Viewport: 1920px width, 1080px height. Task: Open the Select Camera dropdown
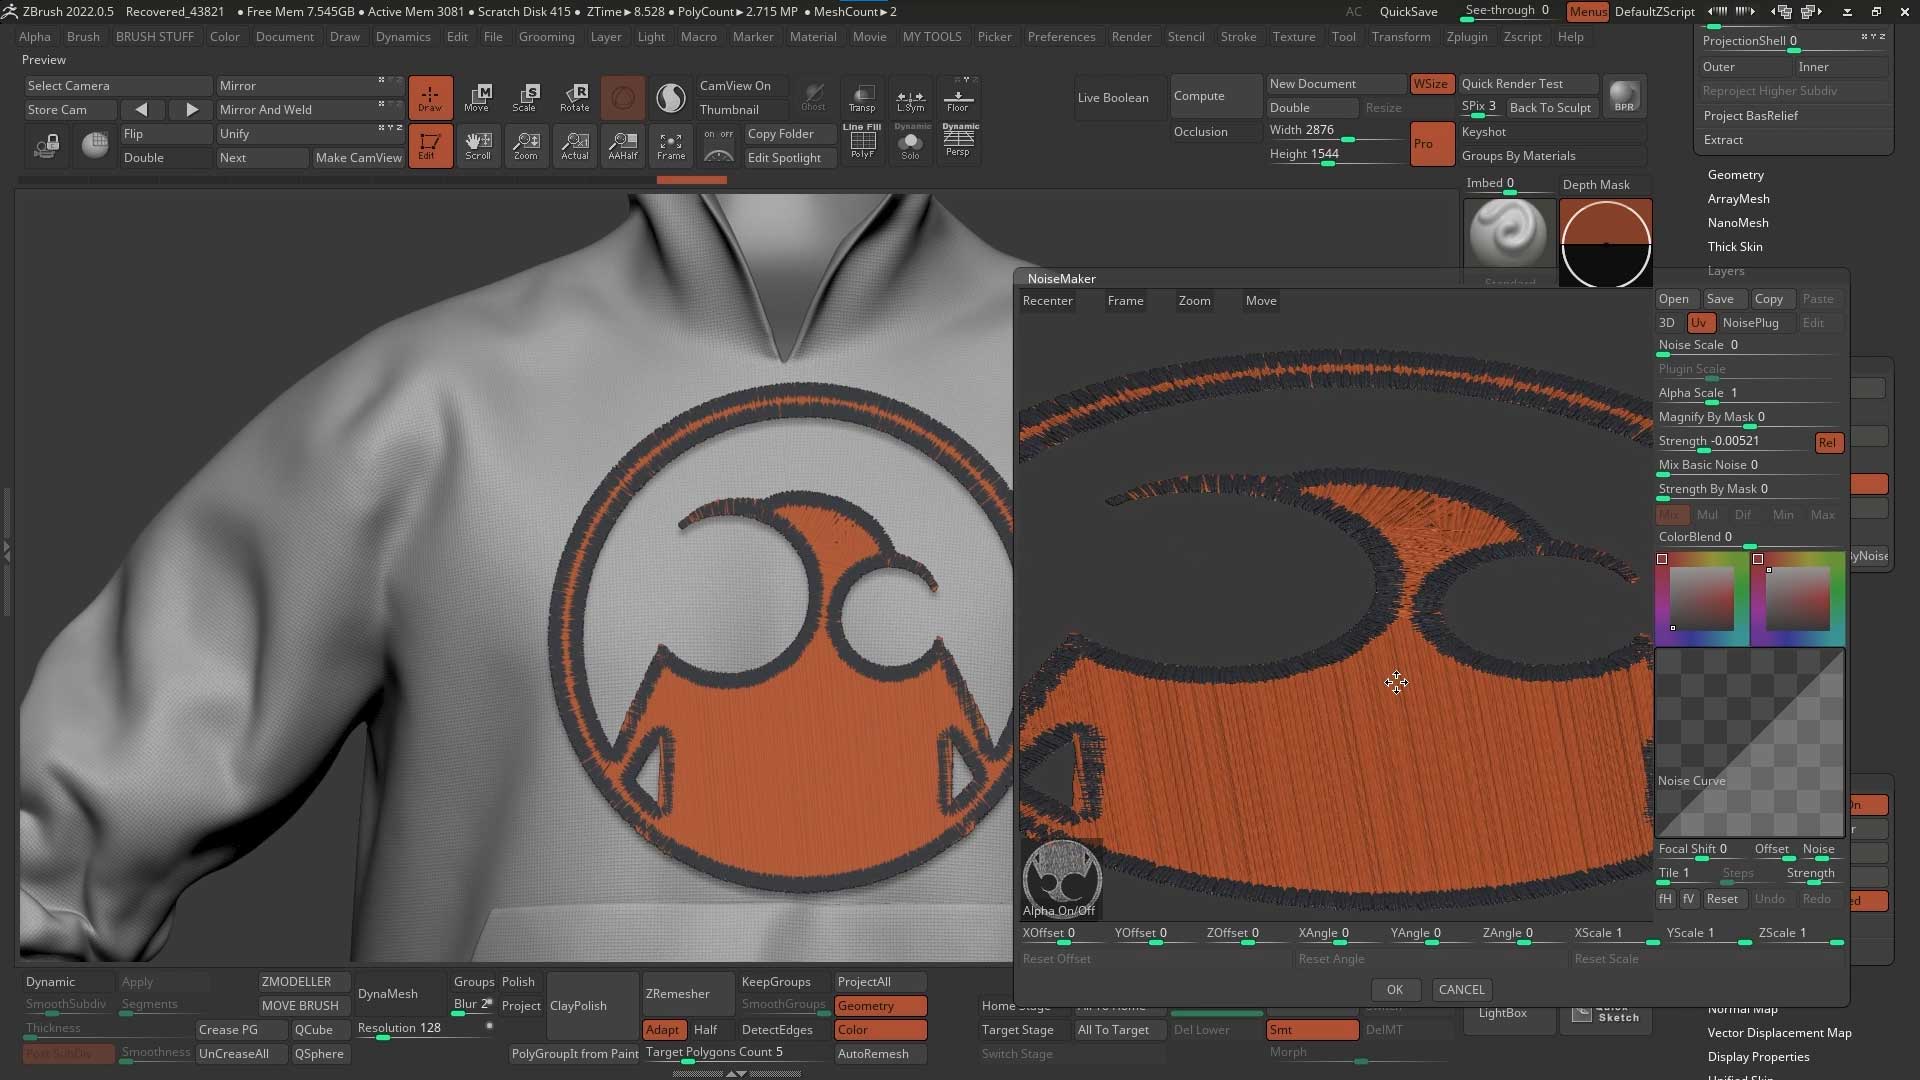click(118, 86)
